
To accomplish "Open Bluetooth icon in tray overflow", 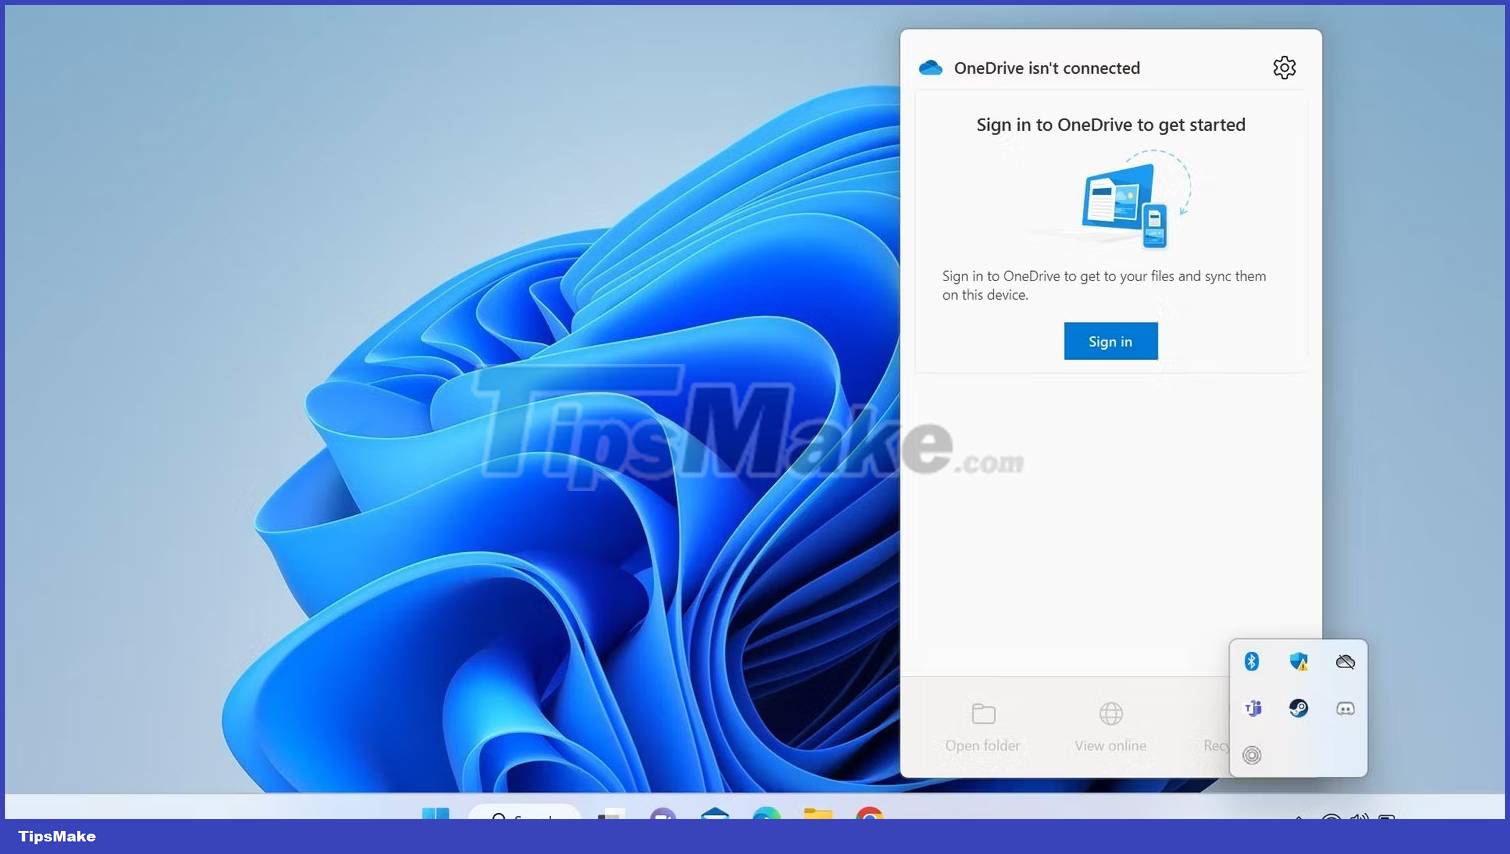I will 1251,661.
